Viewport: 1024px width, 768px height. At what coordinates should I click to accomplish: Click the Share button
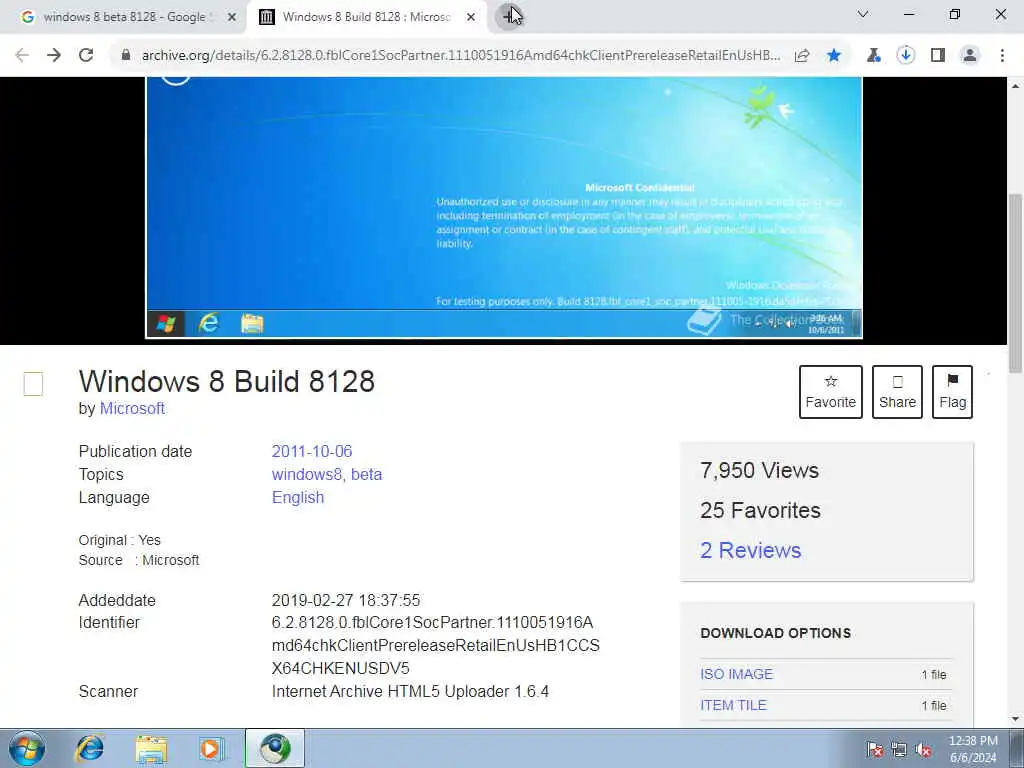point(897,392)
